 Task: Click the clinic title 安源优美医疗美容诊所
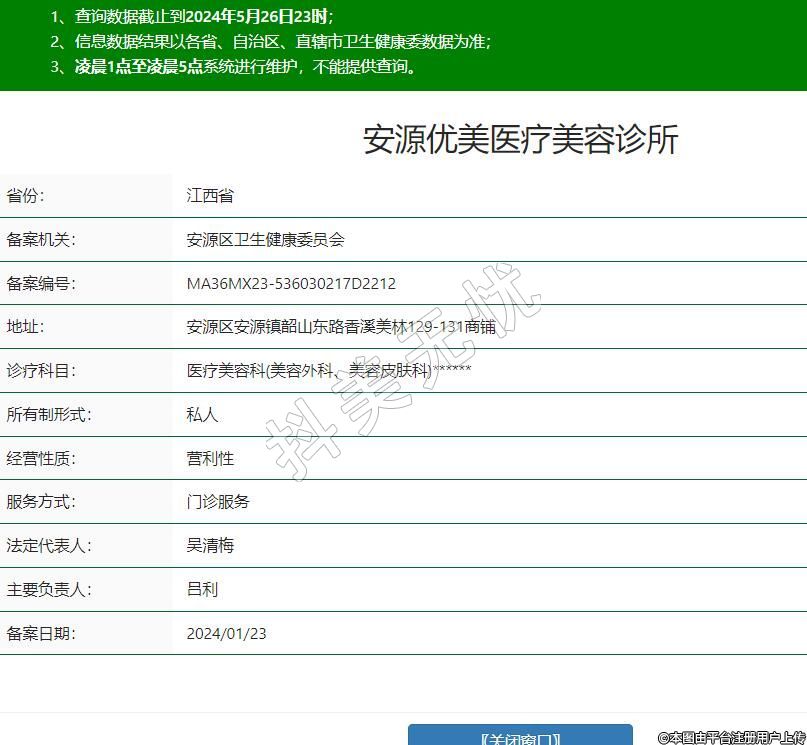point(520,140)
